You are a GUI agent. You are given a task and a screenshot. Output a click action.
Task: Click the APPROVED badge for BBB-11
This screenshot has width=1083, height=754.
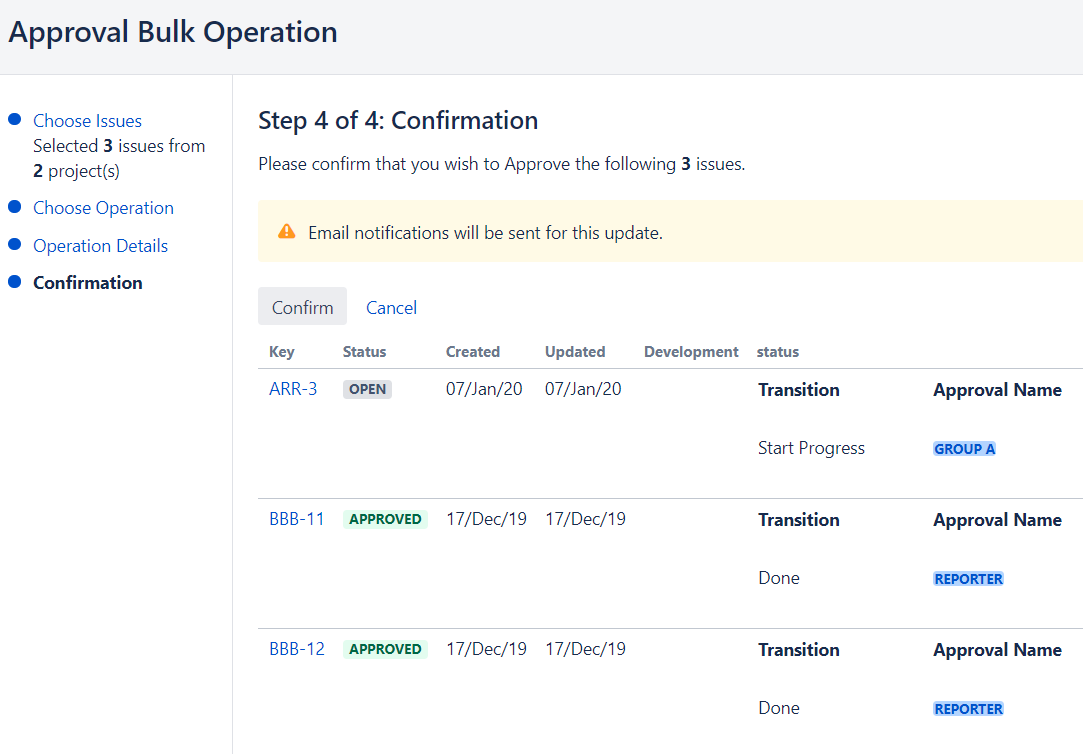tap(385, 520)
